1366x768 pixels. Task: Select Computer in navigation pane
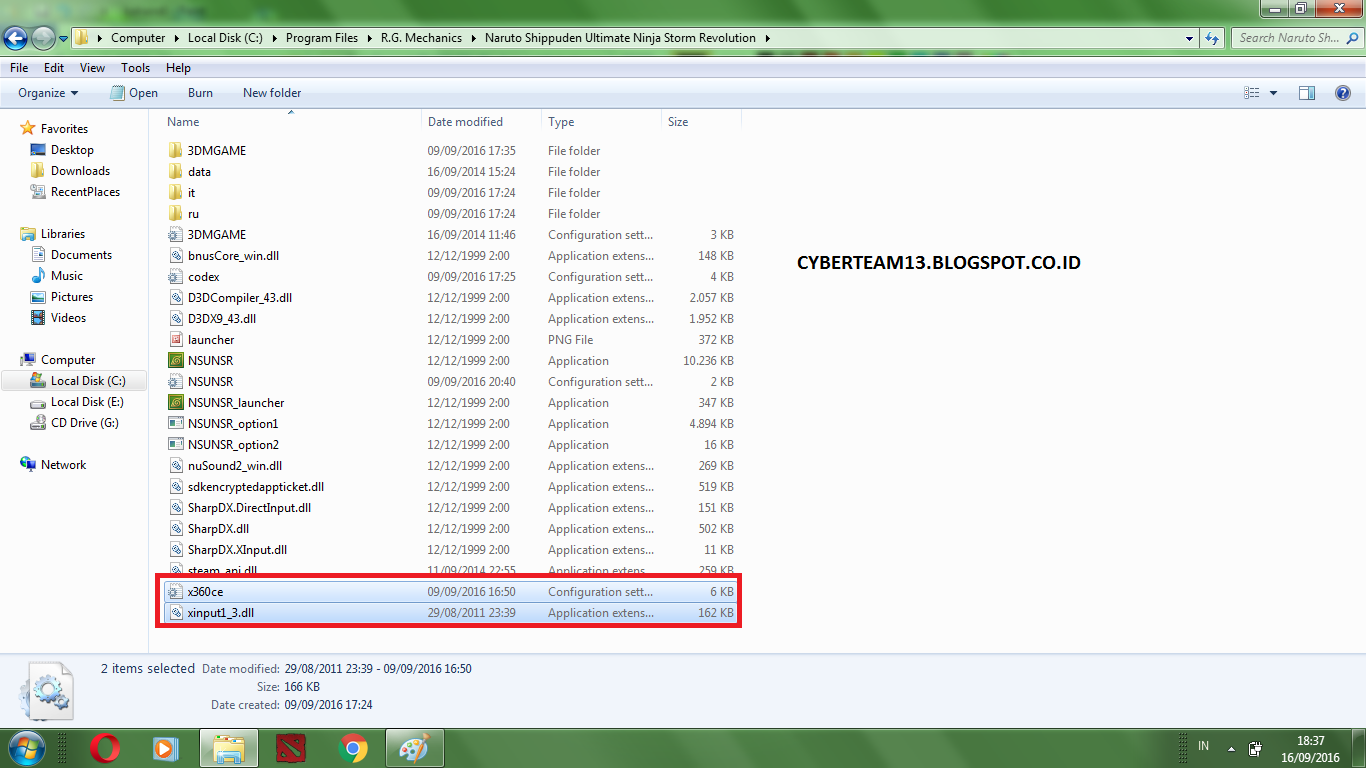pos(67,360)
